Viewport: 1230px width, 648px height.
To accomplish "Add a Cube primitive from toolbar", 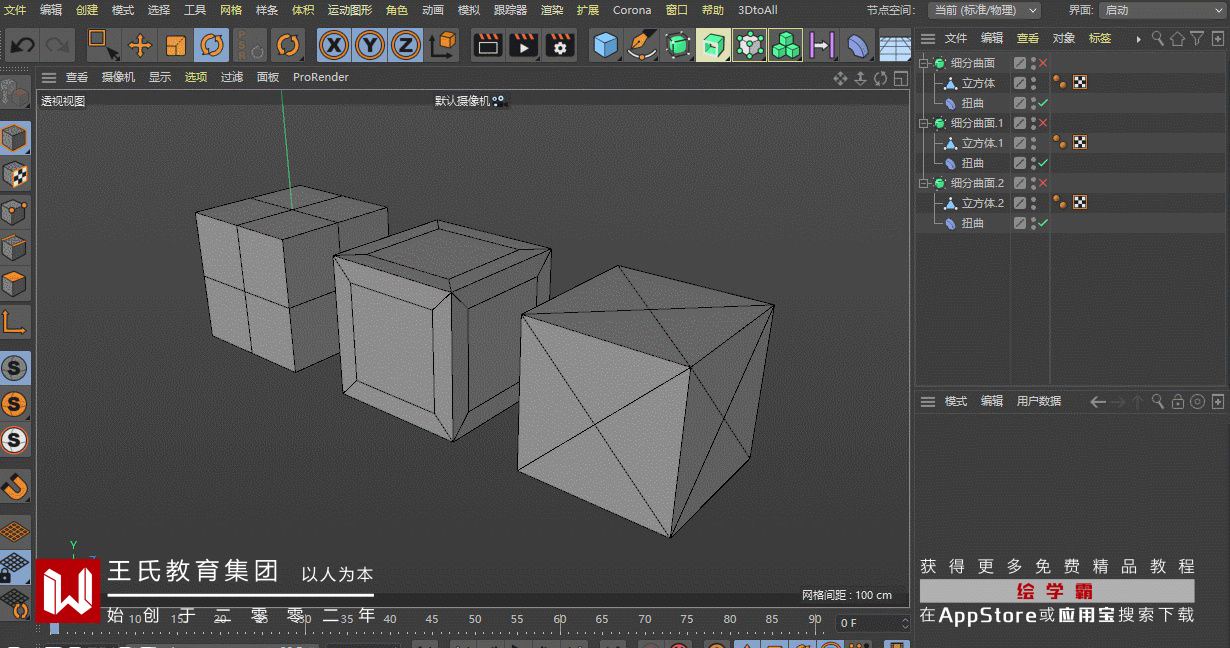I will click(605, 46).
